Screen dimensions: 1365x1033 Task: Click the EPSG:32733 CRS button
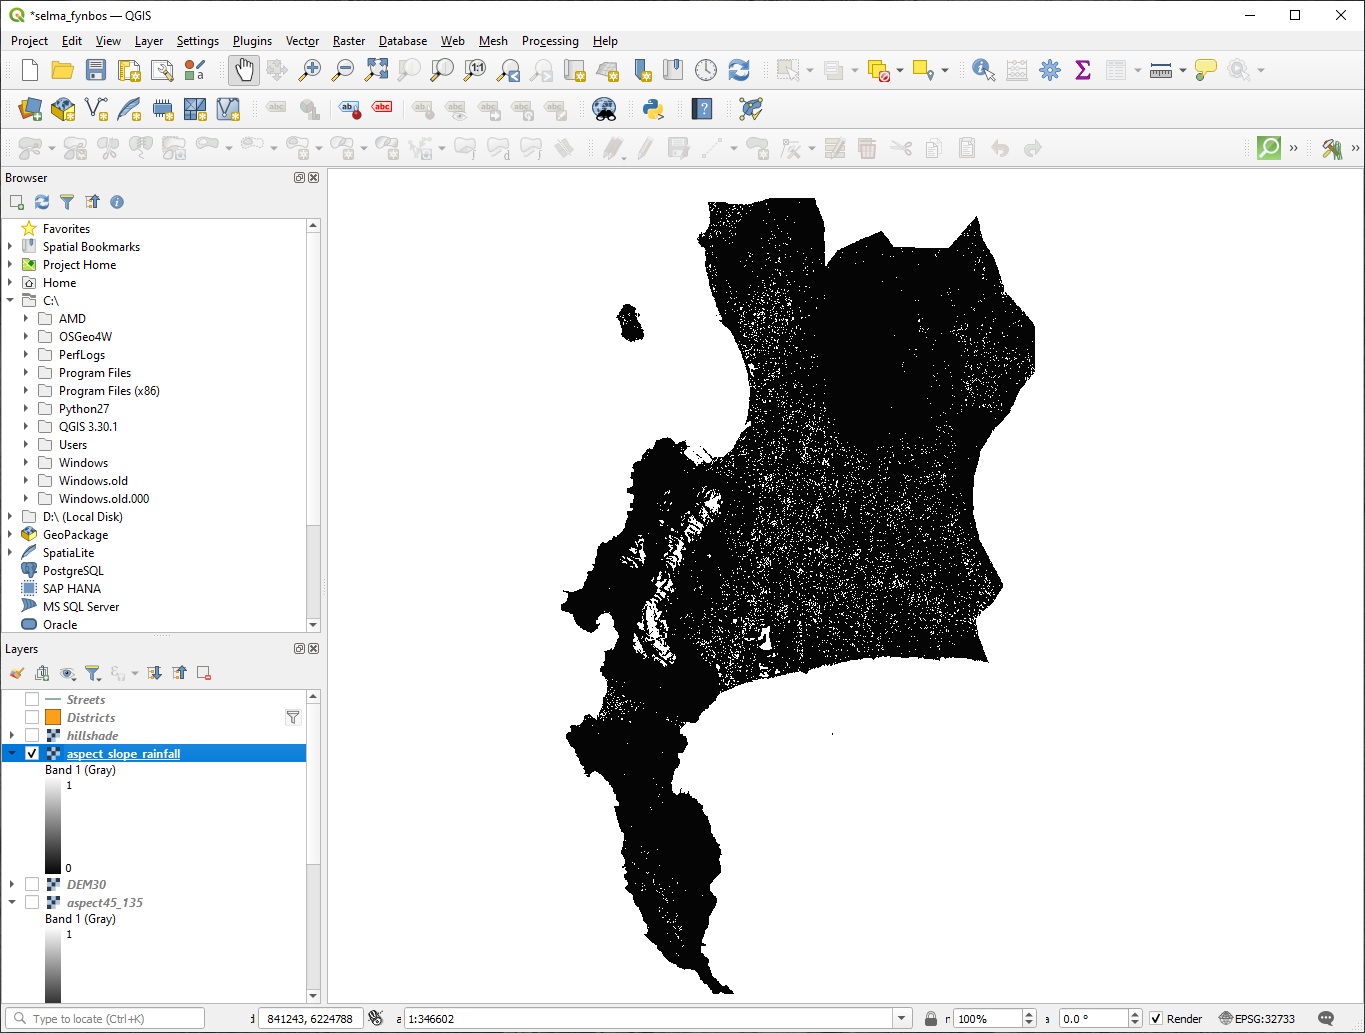(x=1256, y=1019)
